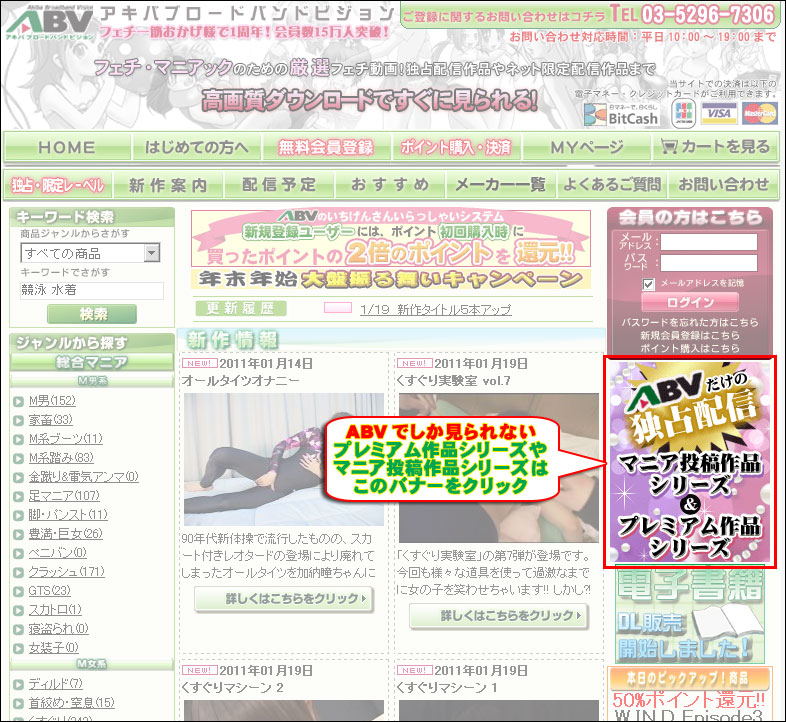786x722 pixels.
Task: Open the パスワードを忘れた方はこちら link
Action: (x=690, y=322)
